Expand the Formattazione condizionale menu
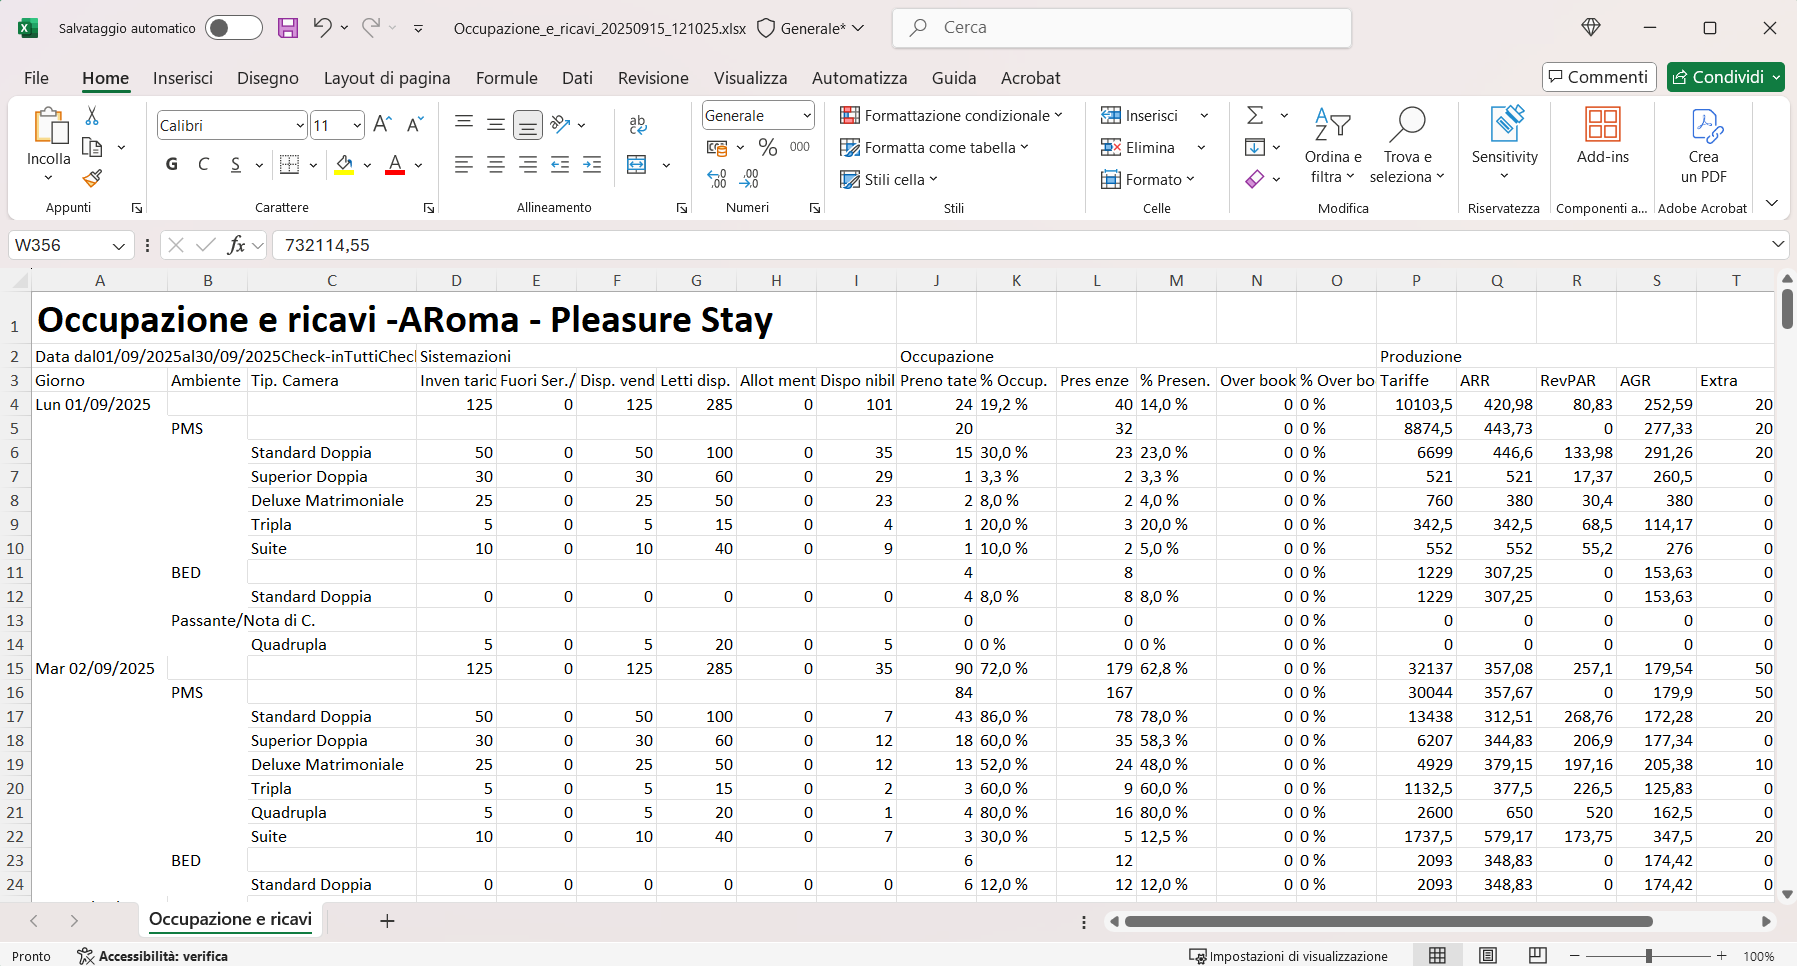Viewport: 1797px width, 966px height. coord(950,116)
